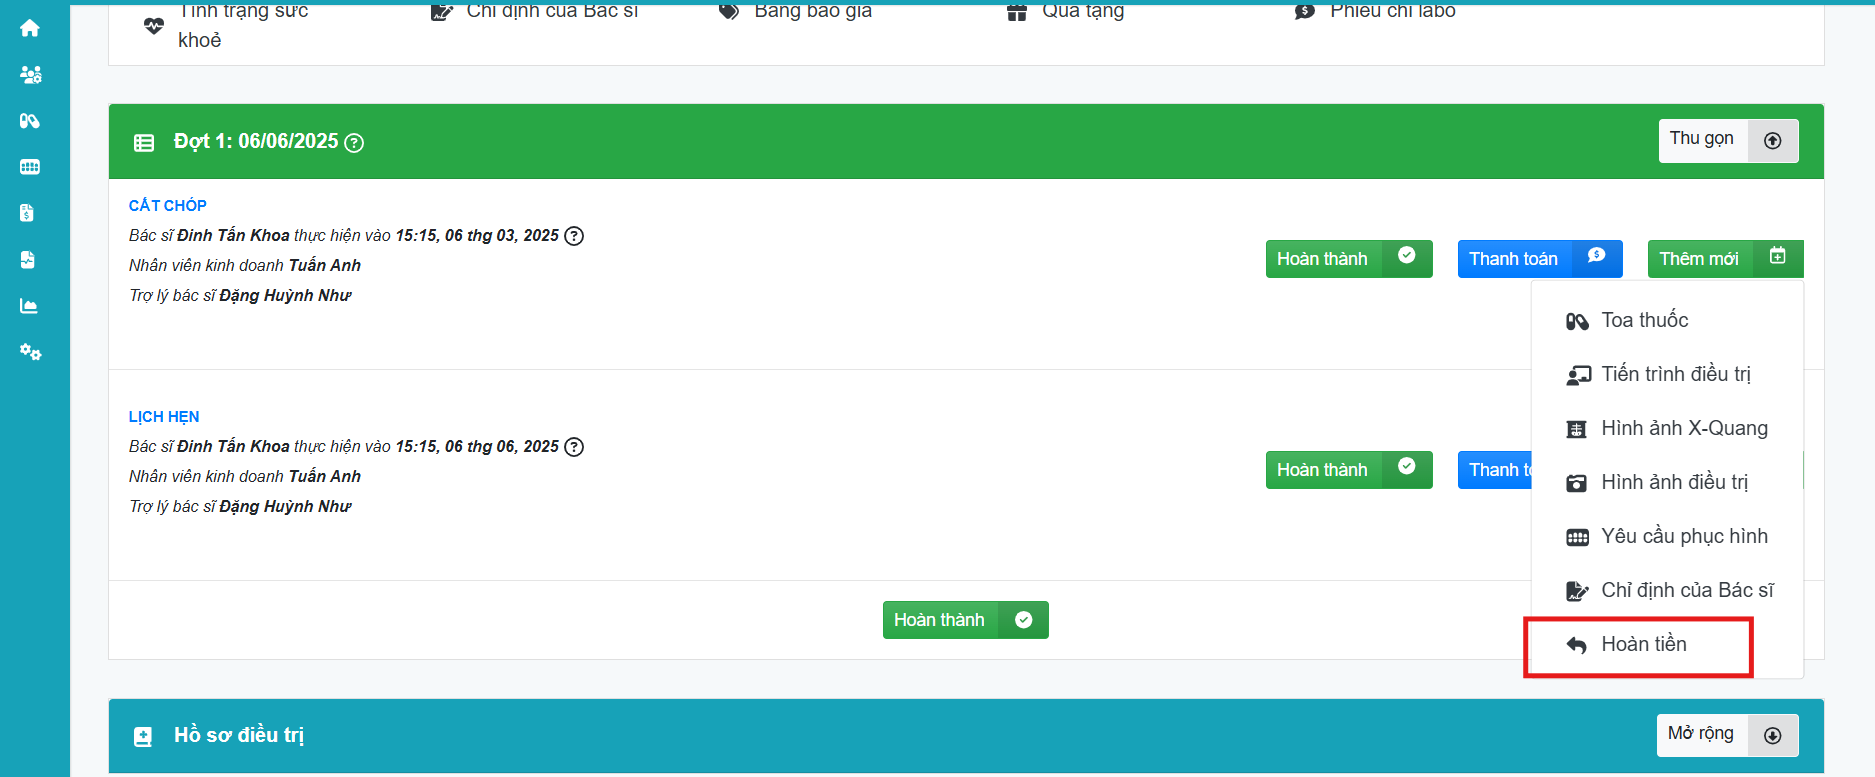Open the home icon in sidebar

coord(30,28)
